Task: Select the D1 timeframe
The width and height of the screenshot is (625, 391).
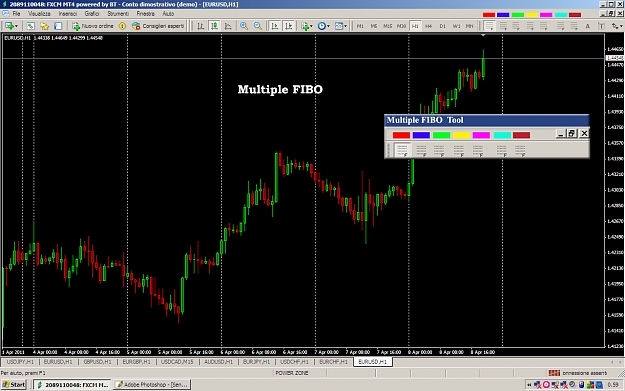Action: point(442,26)
